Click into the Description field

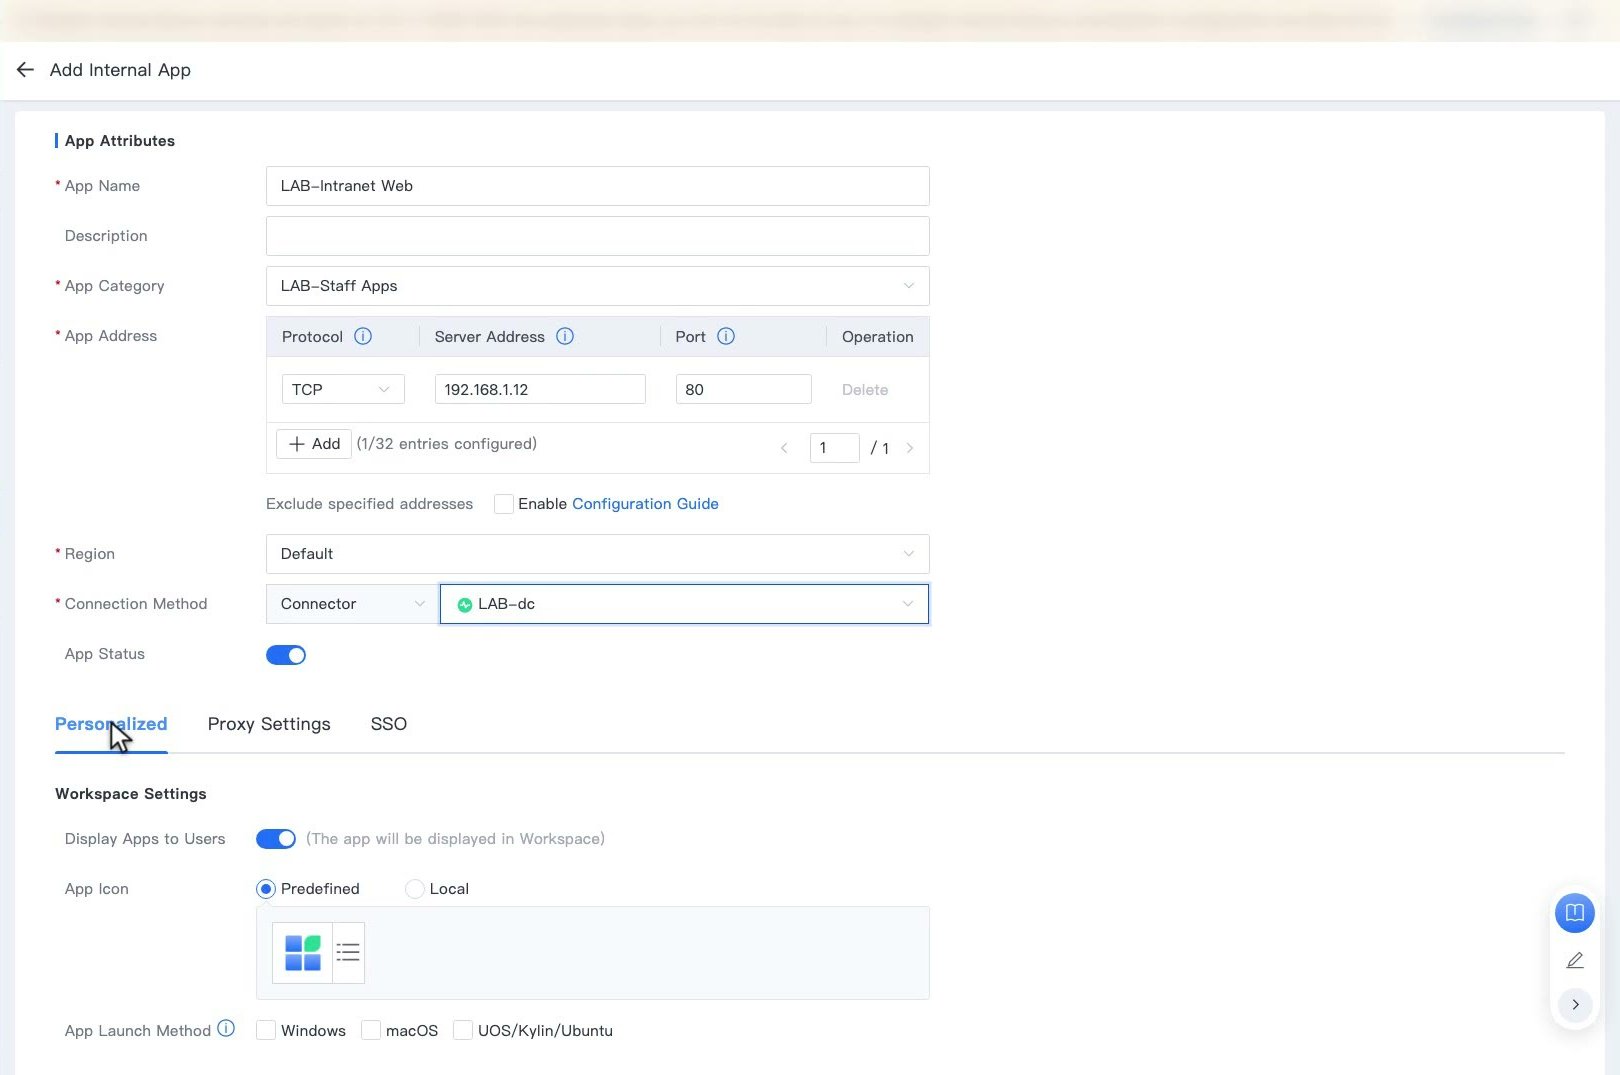pos(598,236)
